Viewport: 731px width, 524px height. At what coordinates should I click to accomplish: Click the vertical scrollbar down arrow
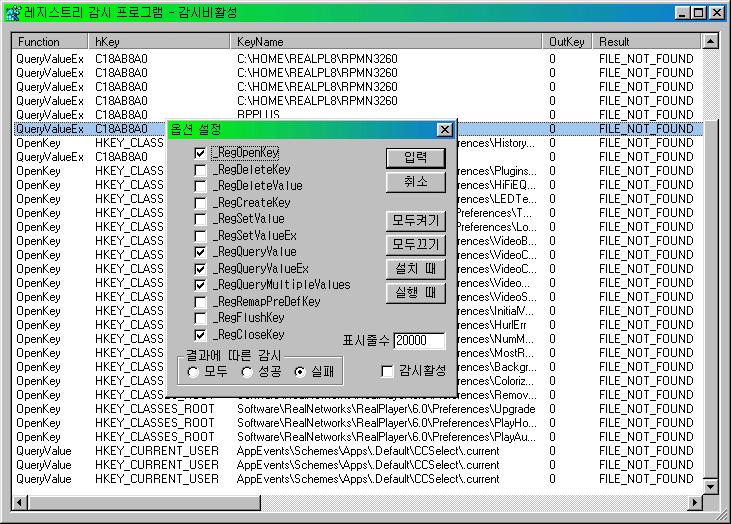click(710, 486)
